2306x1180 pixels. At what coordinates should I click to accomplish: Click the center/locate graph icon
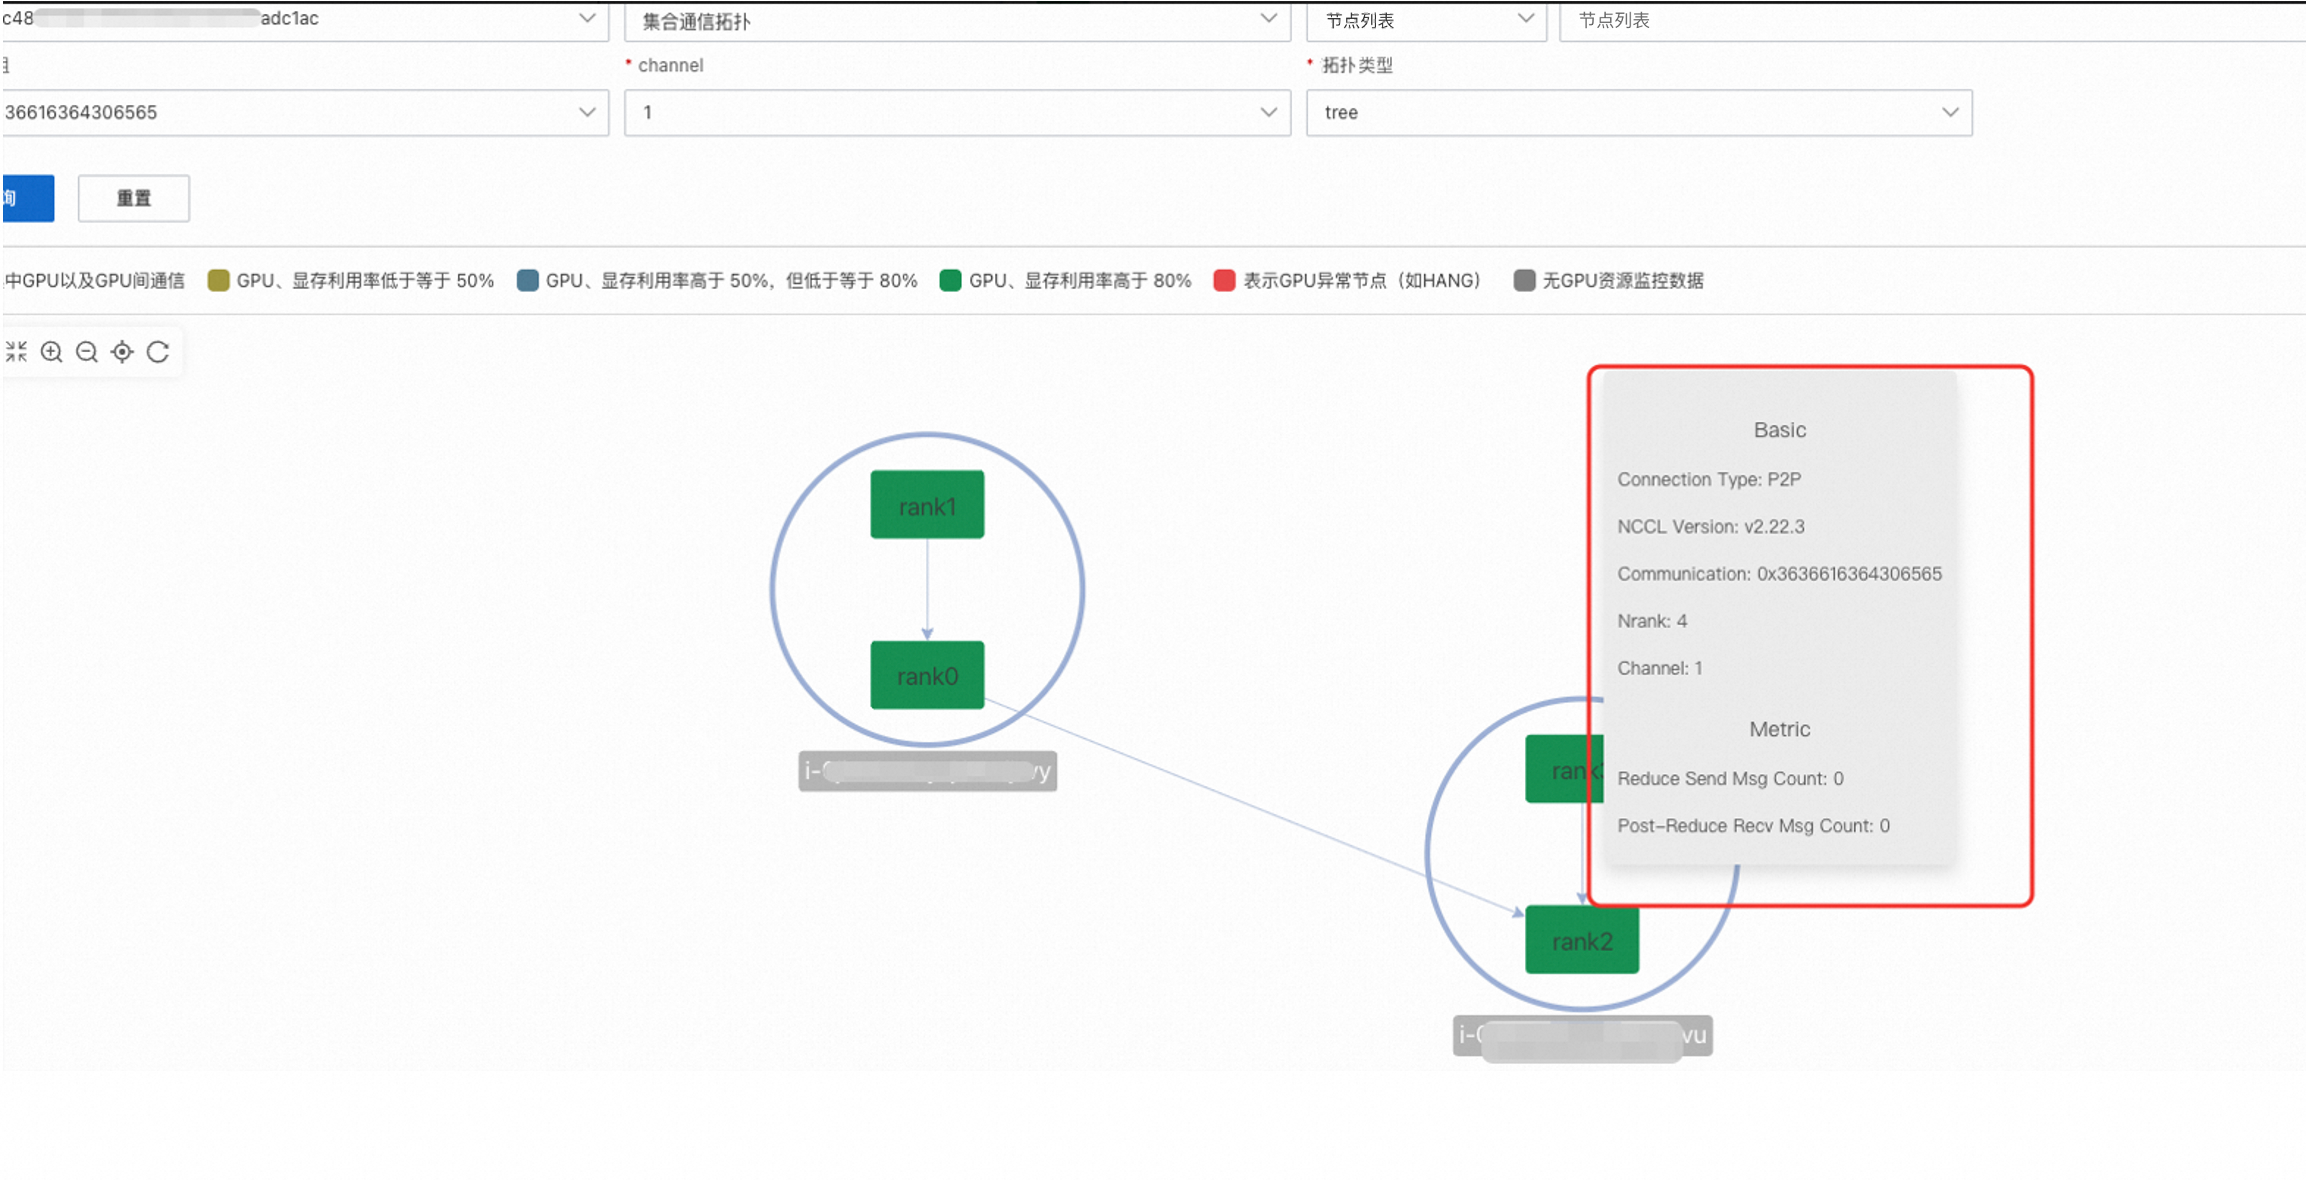122,352
